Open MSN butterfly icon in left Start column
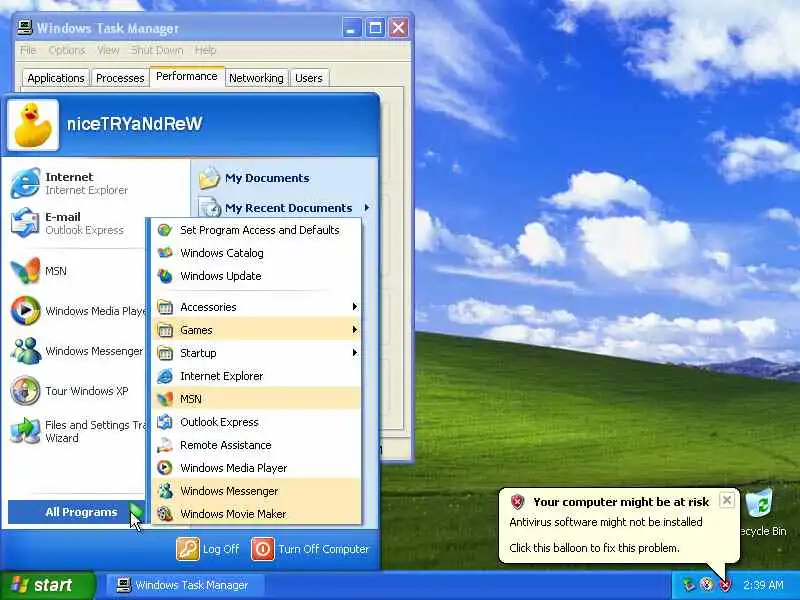 26,270
